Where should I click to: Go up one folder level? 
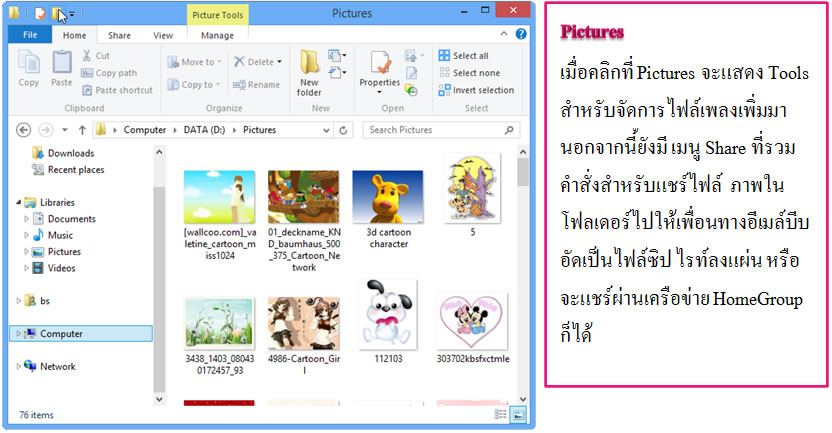[82, 130]
